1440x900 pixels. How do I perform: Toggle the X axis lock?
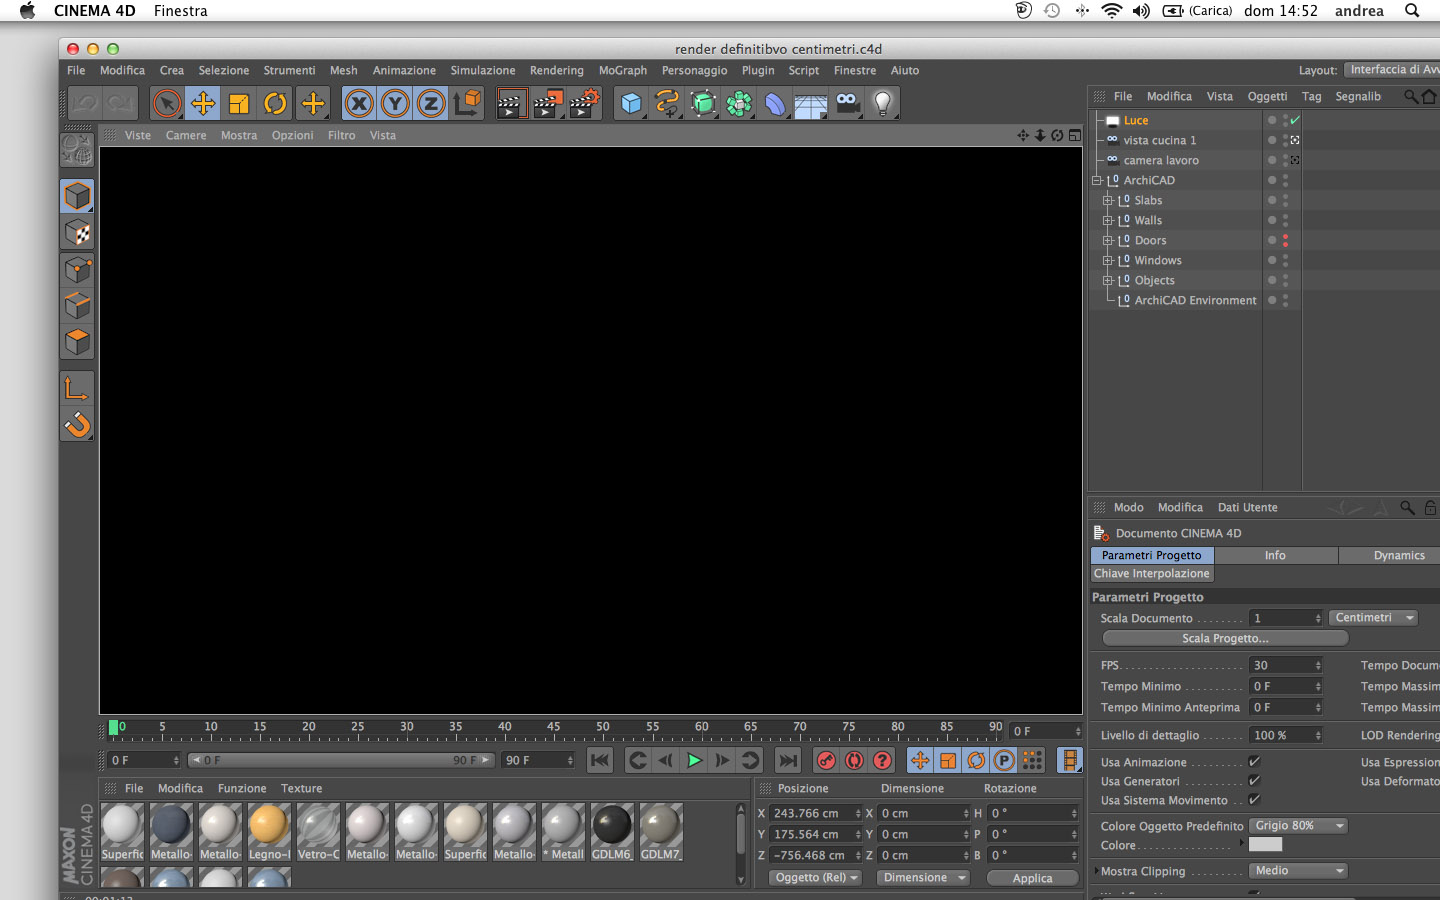point(359,103)
